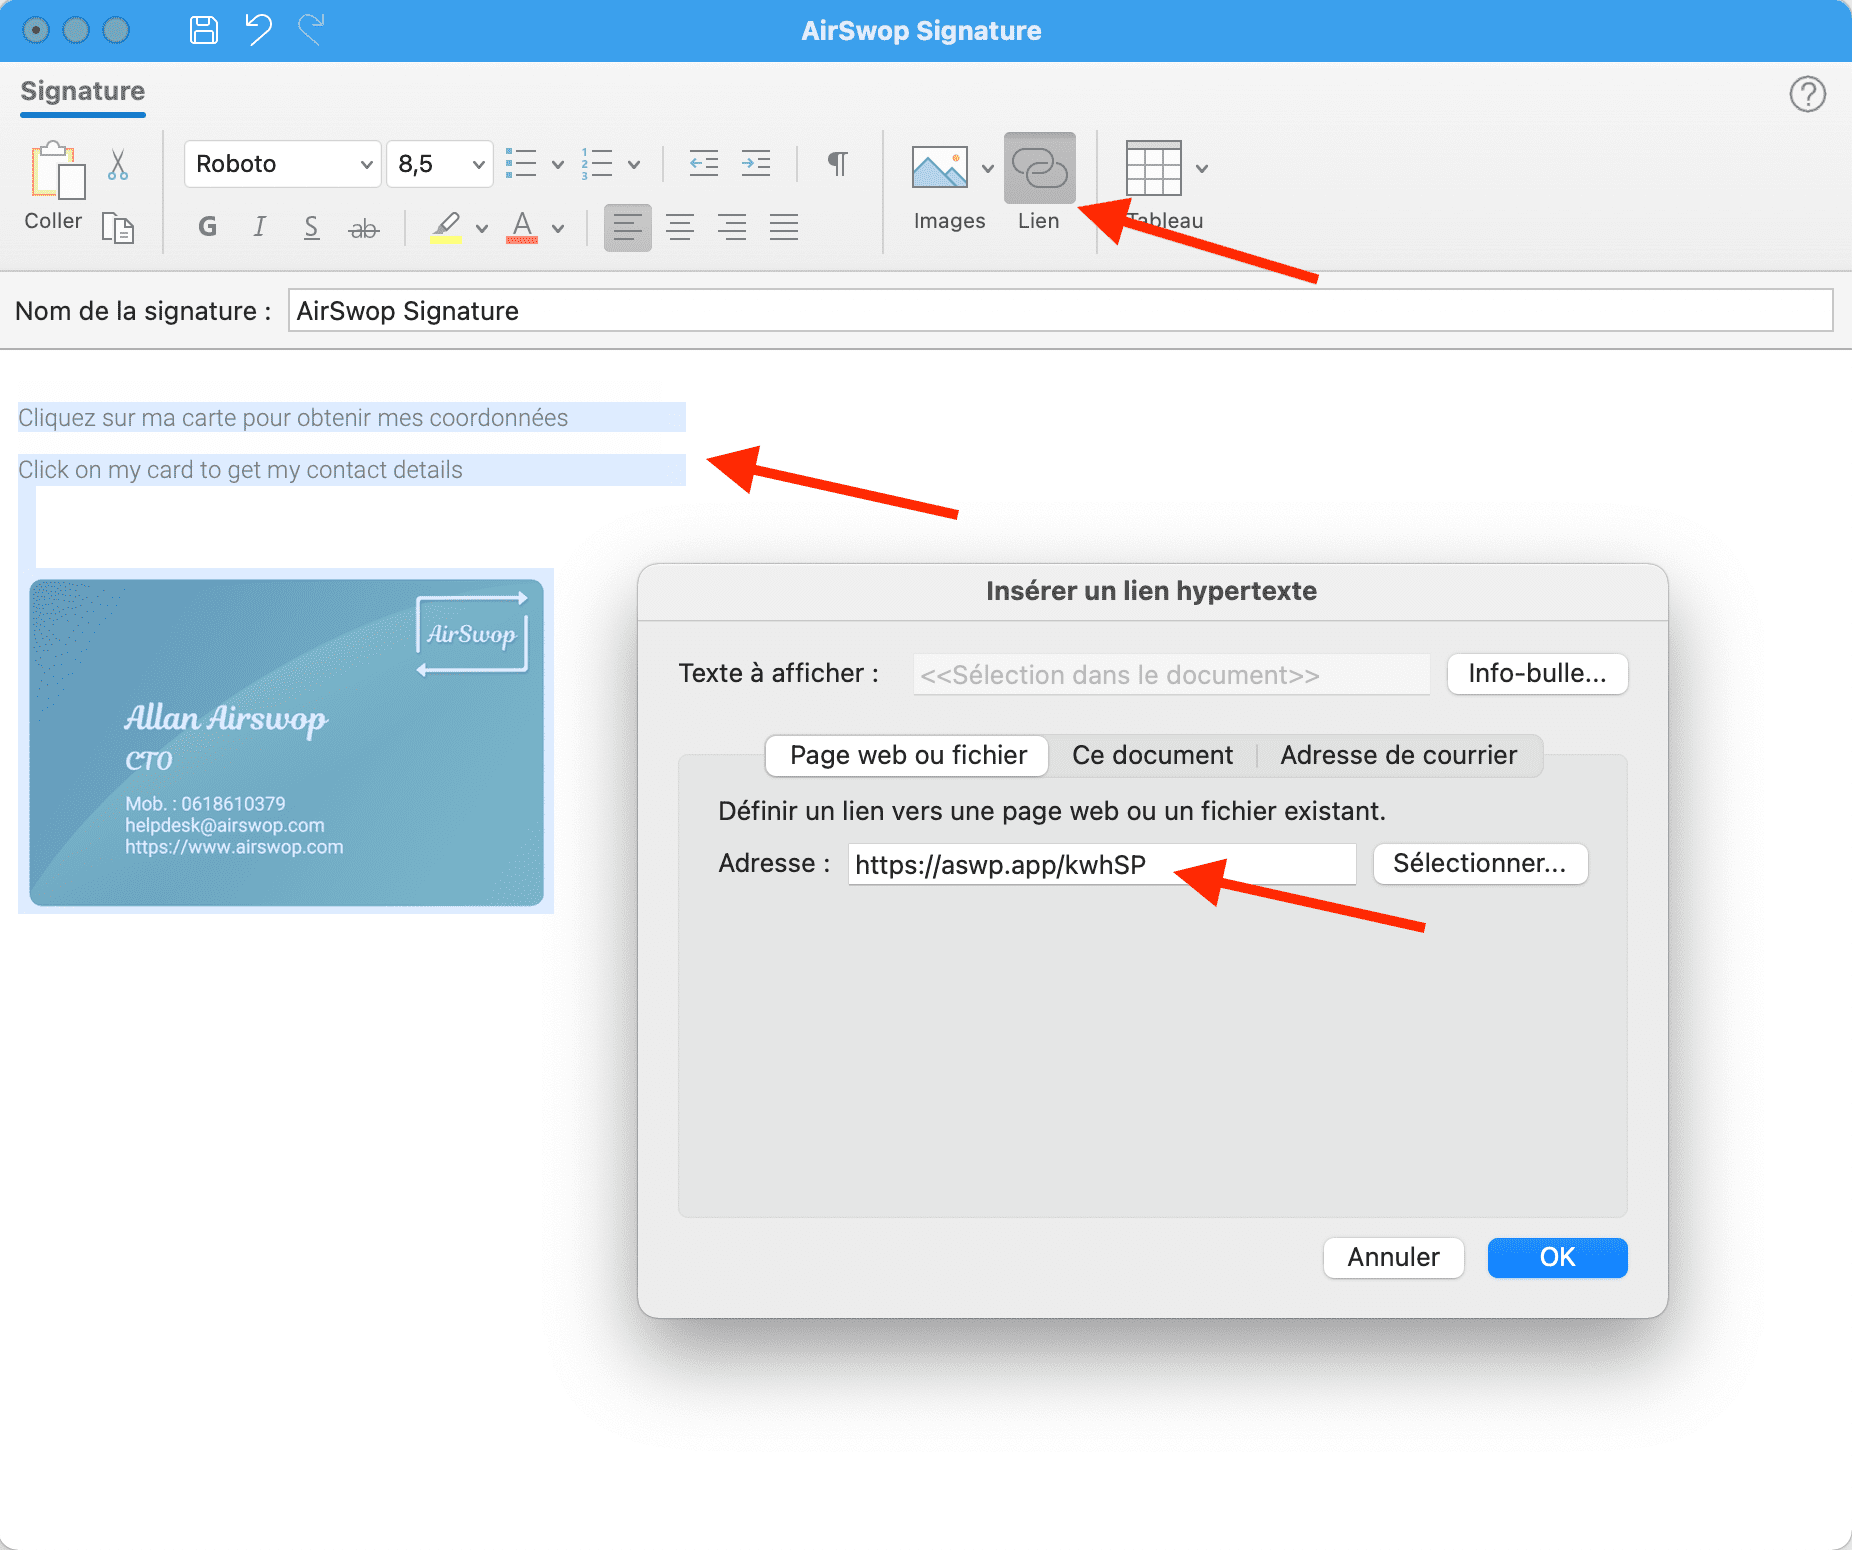Viewport: 1852px width, 1550px height.
Task: Open the 8,5 font size dropdown
Action: click(x=440, y=164)
